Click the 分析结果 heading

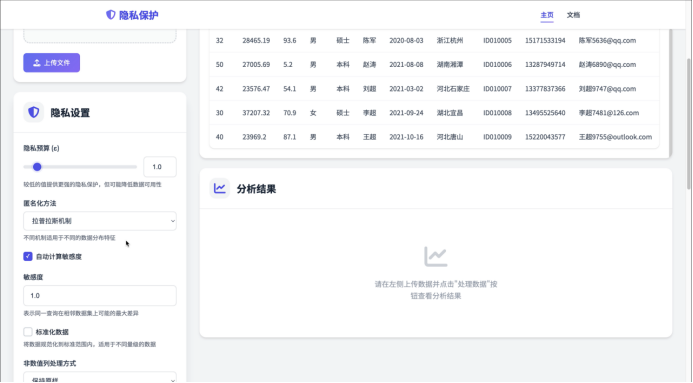pyautogui.click(x=256, y=189)
